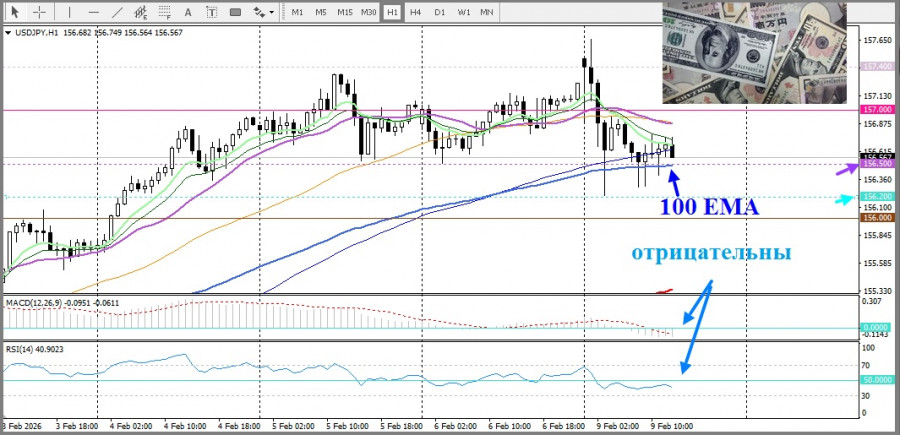The width and height of the screenshot is (900, 435).
Task: Switch to M15 timeframe
Action: click(x=345, y=12)
